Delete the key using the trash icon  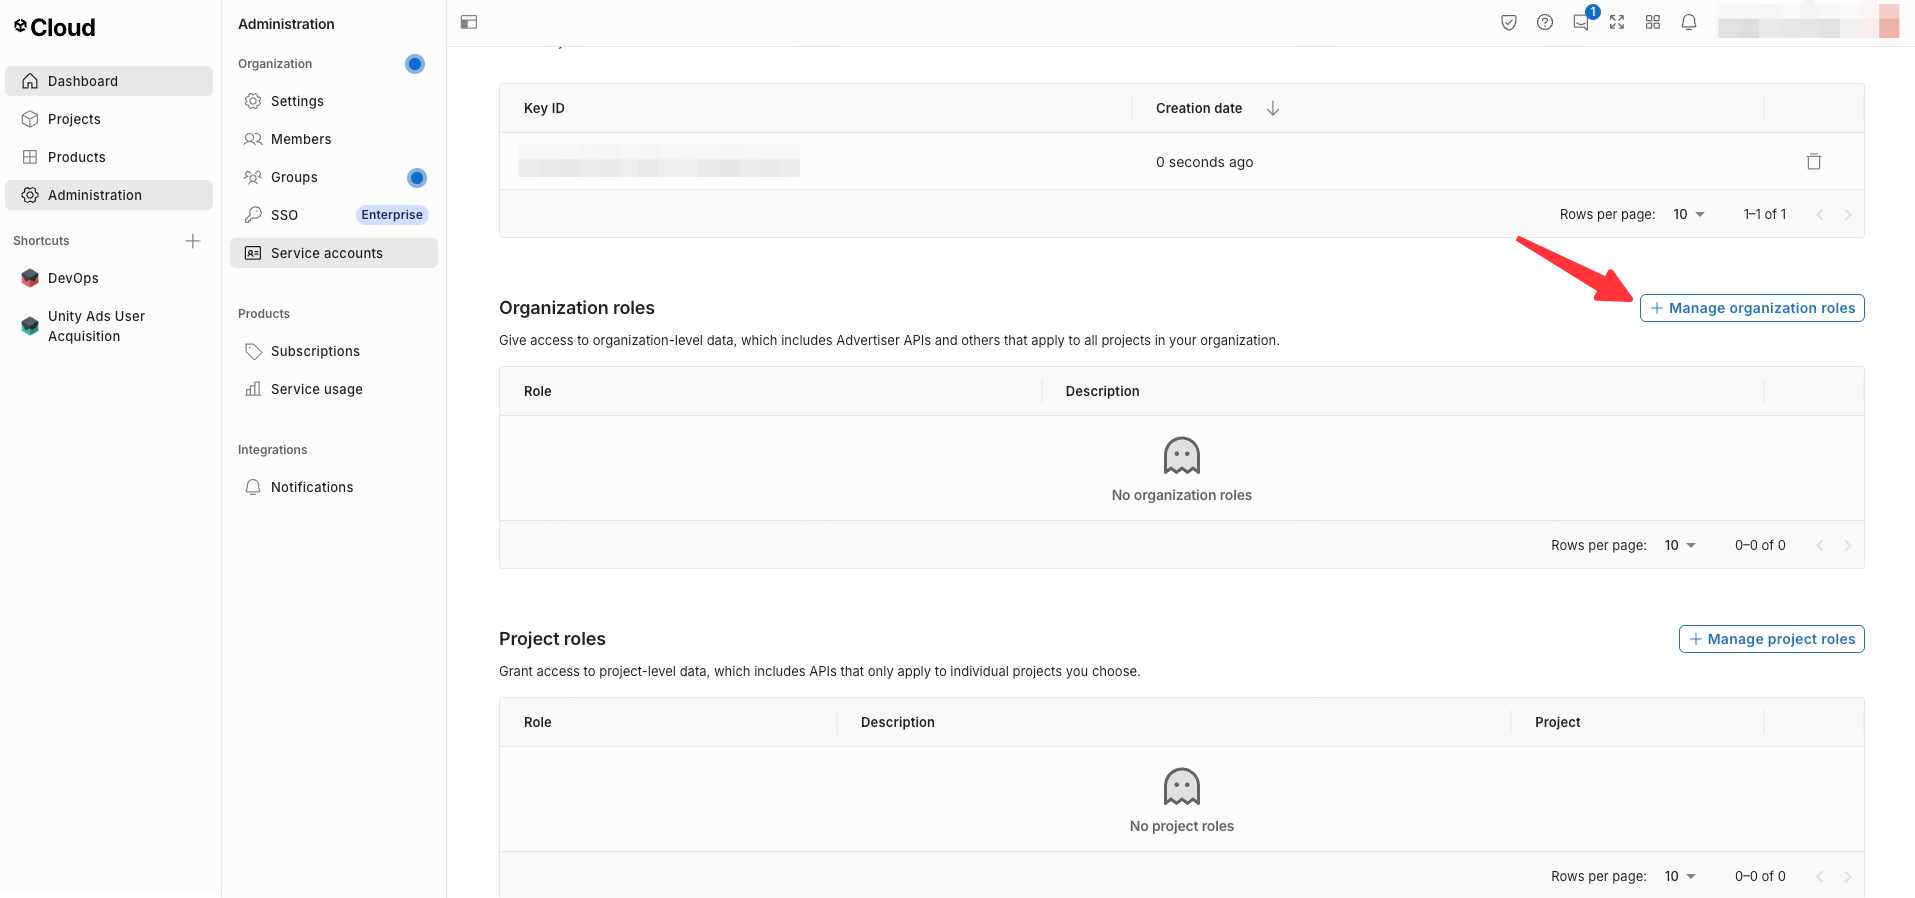pos(1814,161)
